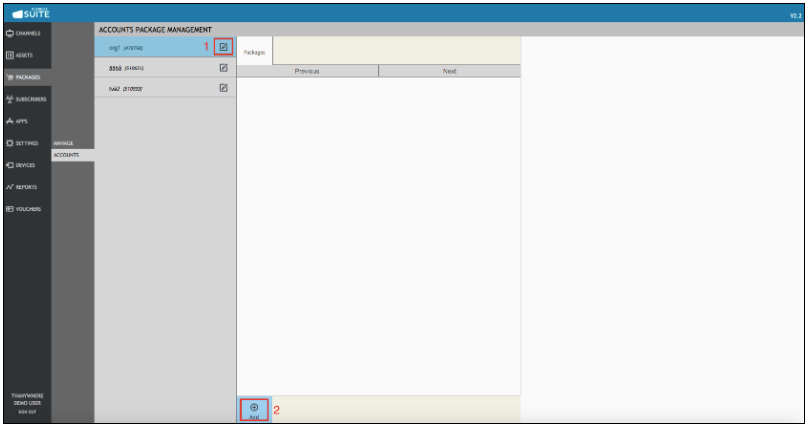
Task: Click the Suite logo in header
Action: (31, 13)
